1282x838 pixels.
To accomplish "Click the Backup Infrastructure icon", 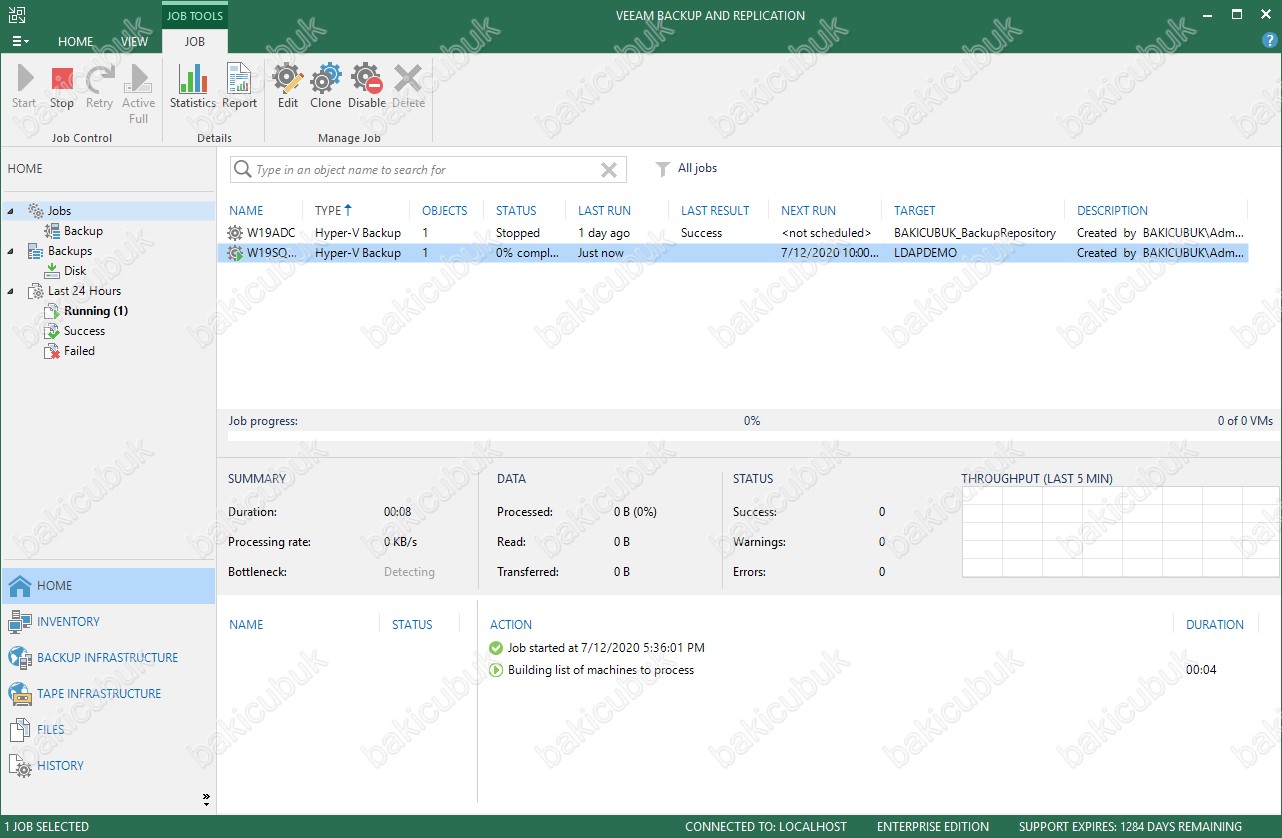I will point(20,658).
